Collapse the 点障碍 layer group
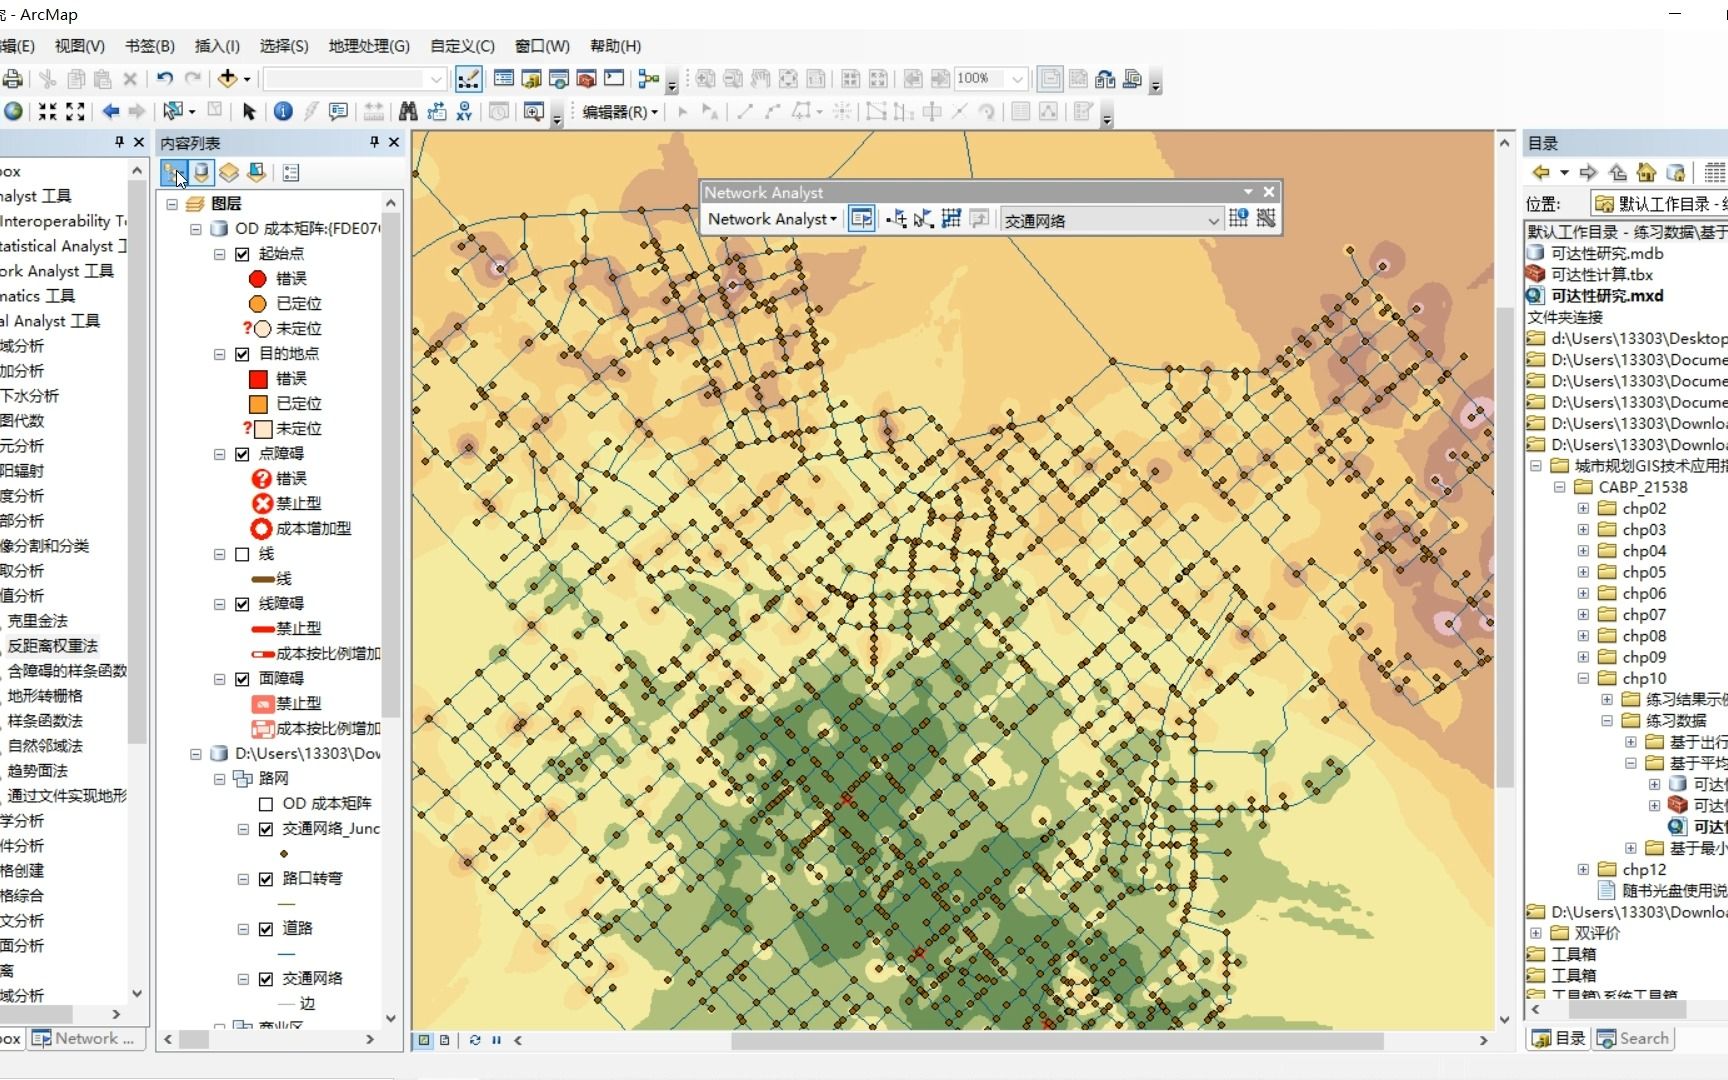This screenshot has width=1728, height=1080. coord(219,454)
